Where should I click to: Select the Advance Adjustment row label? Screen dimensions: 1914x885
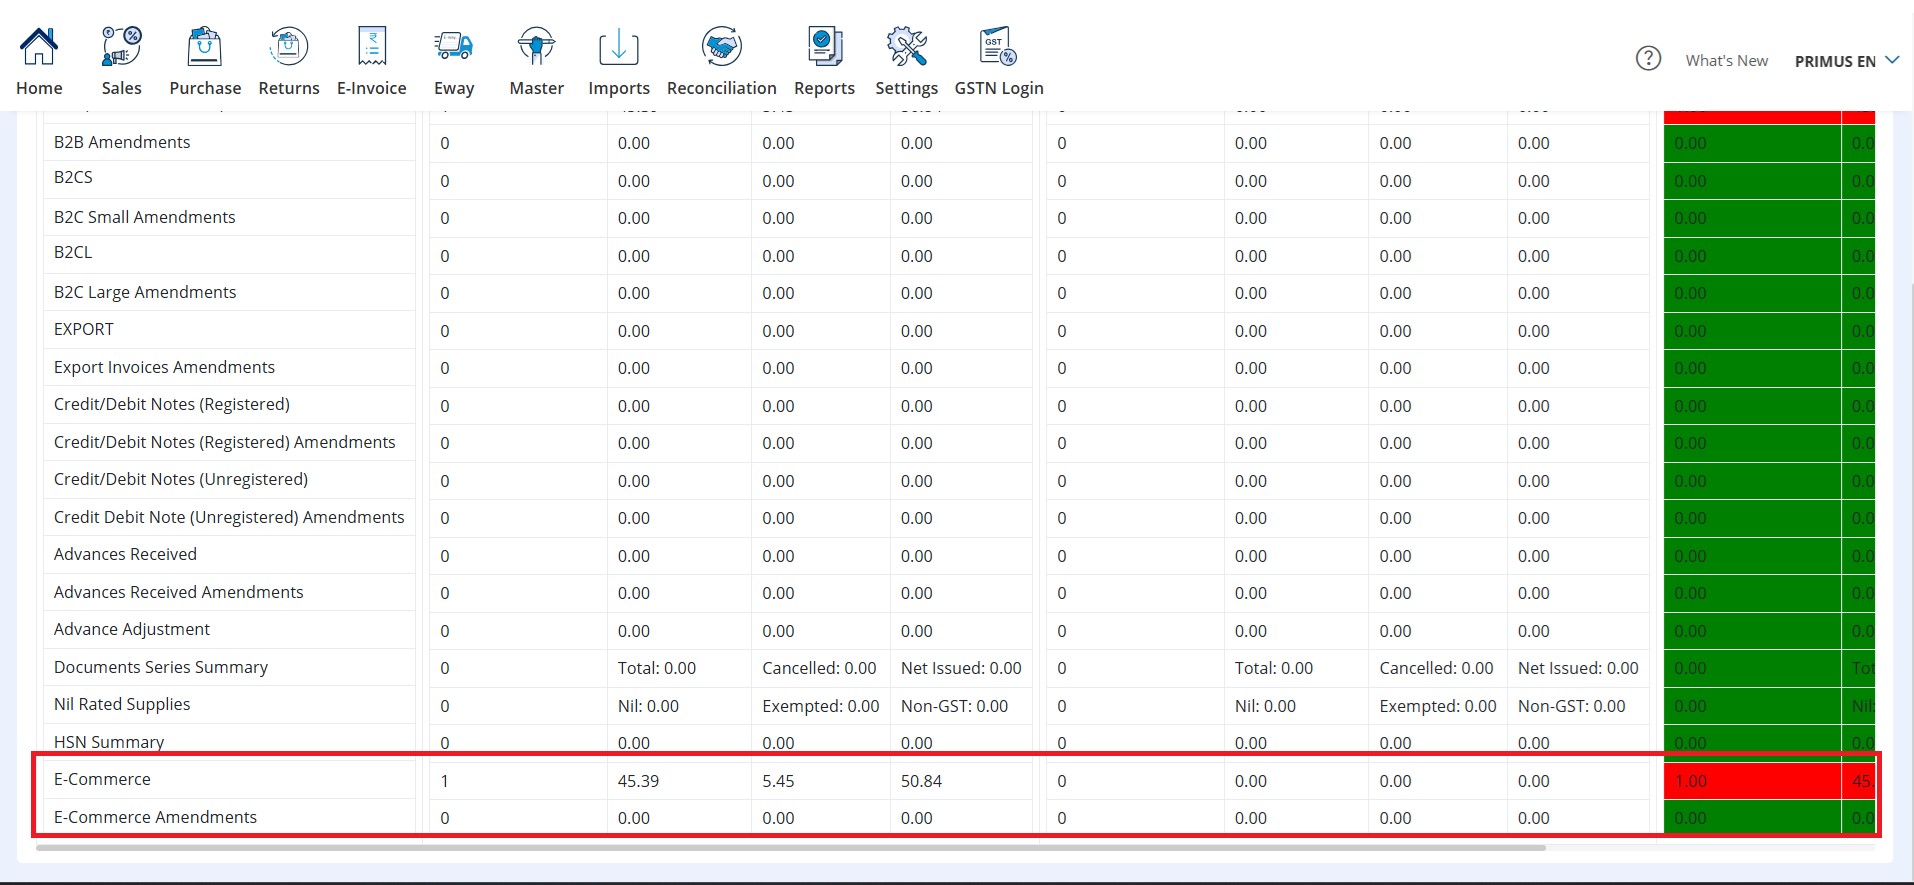tap(132, 629)
